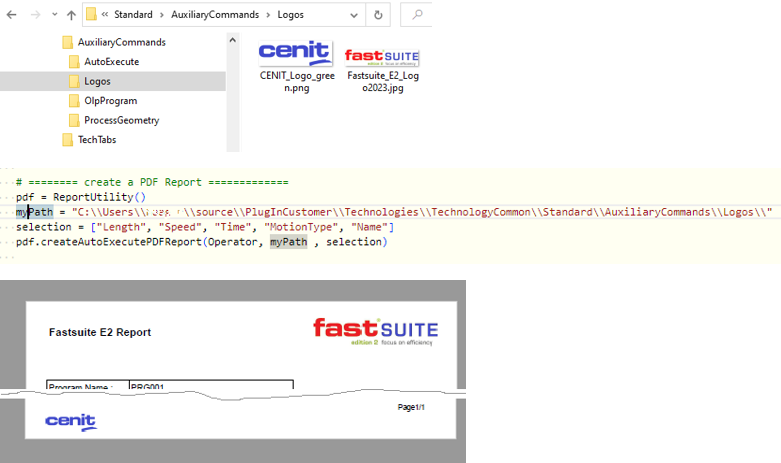Image resolution: width=781 pixels, height=463 pixels.
Task: Click the folder icon in address bar
Action: pos(91,15)
